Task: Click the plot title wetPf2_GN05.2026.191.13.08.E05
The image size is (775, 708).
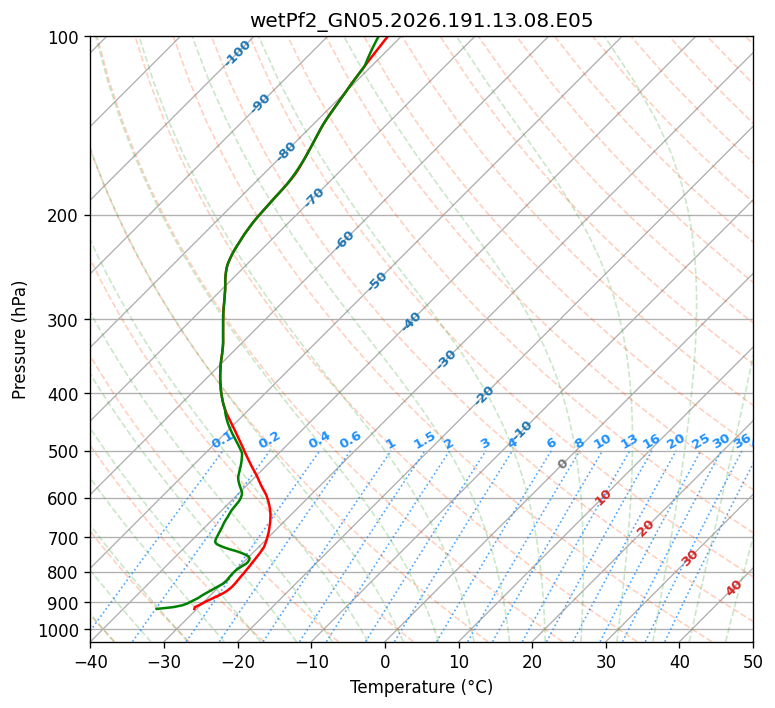Action: 421,21
